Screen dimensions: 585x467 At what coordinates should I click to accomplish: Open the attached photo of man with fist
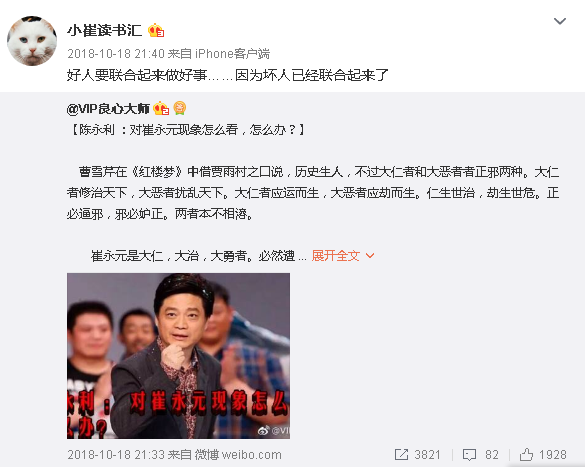pyautogui.click(x=178, y=356)
